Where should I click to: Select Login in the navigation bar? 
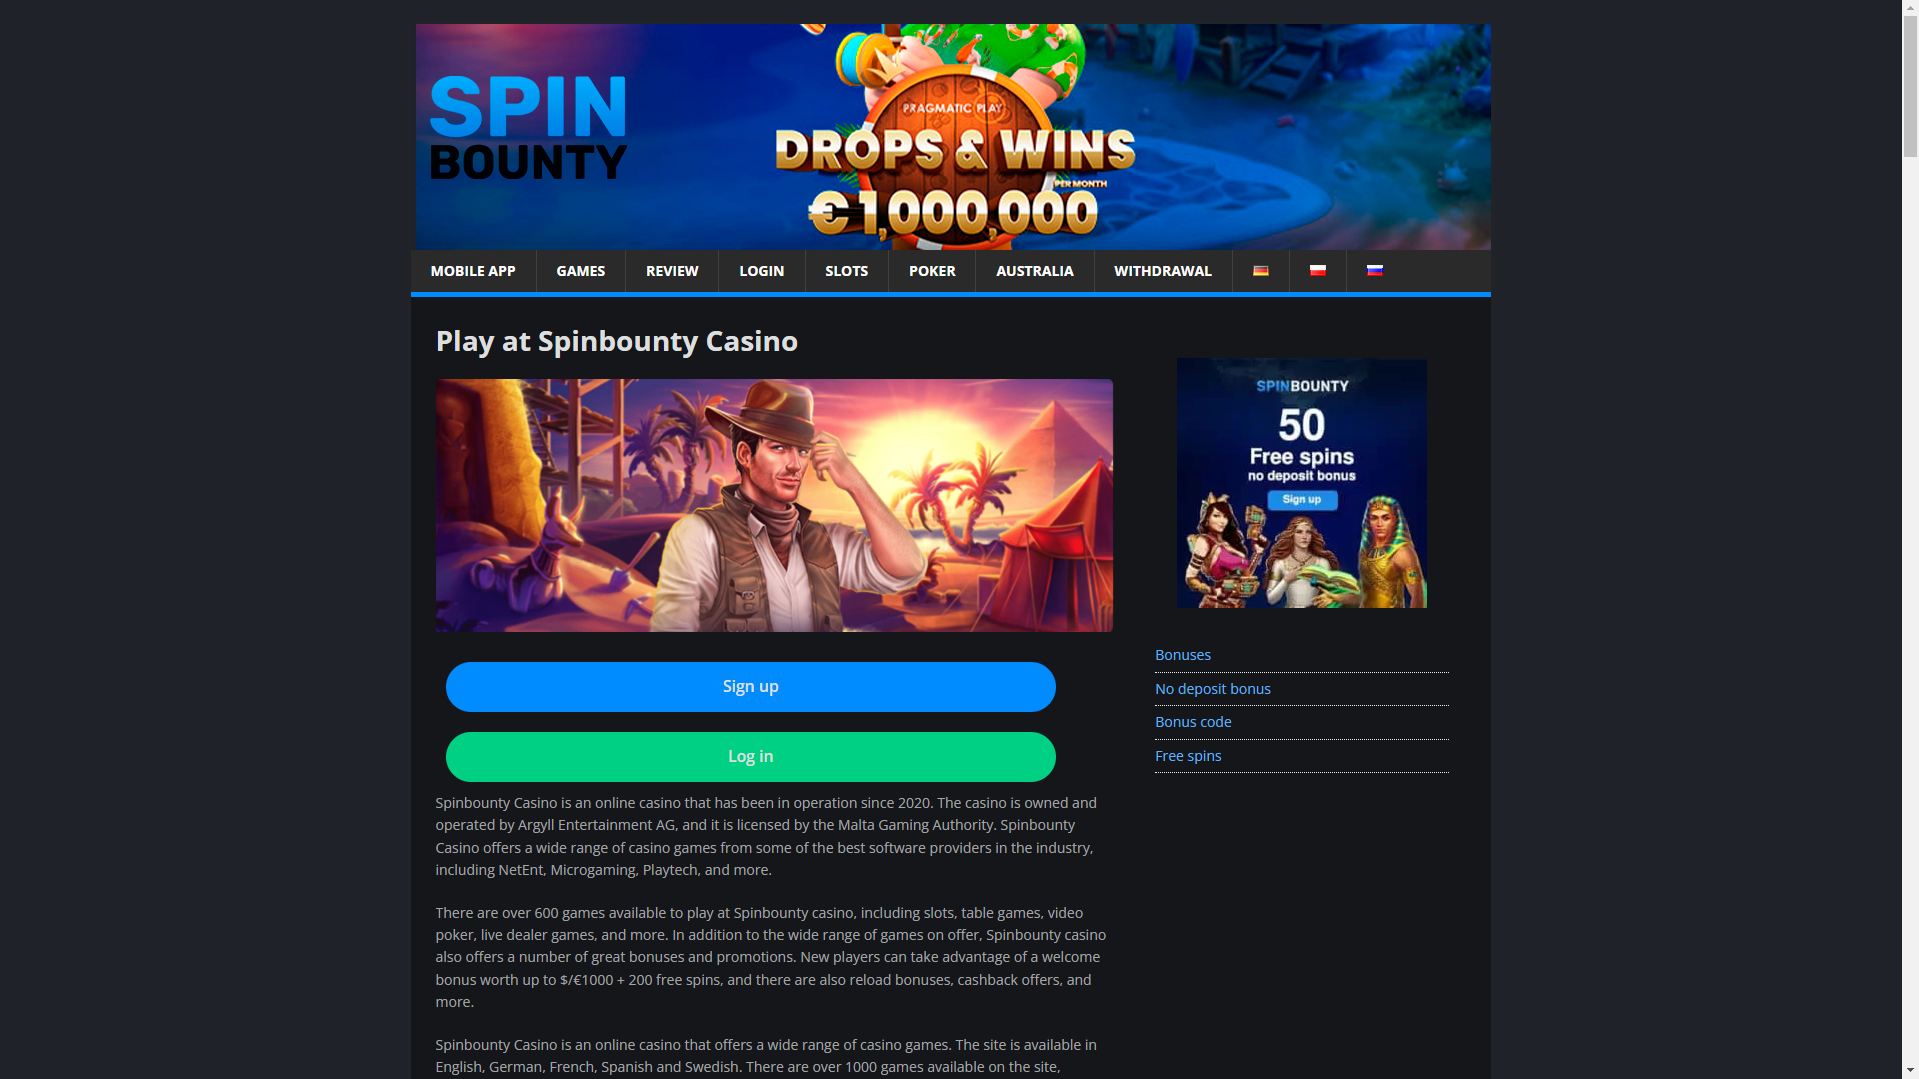pyautogui.click(x=762, y=271)
